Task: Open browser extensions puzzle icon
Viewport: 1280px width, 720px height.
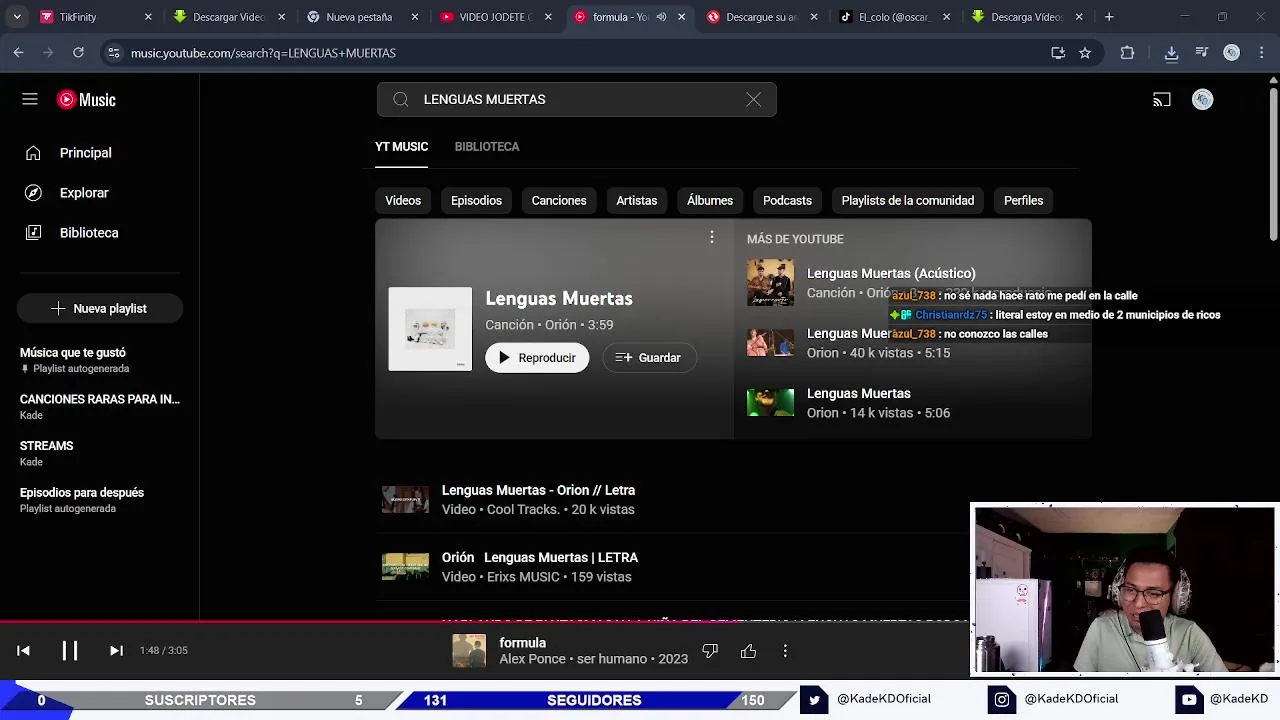Action: [x=1127, y=53]
